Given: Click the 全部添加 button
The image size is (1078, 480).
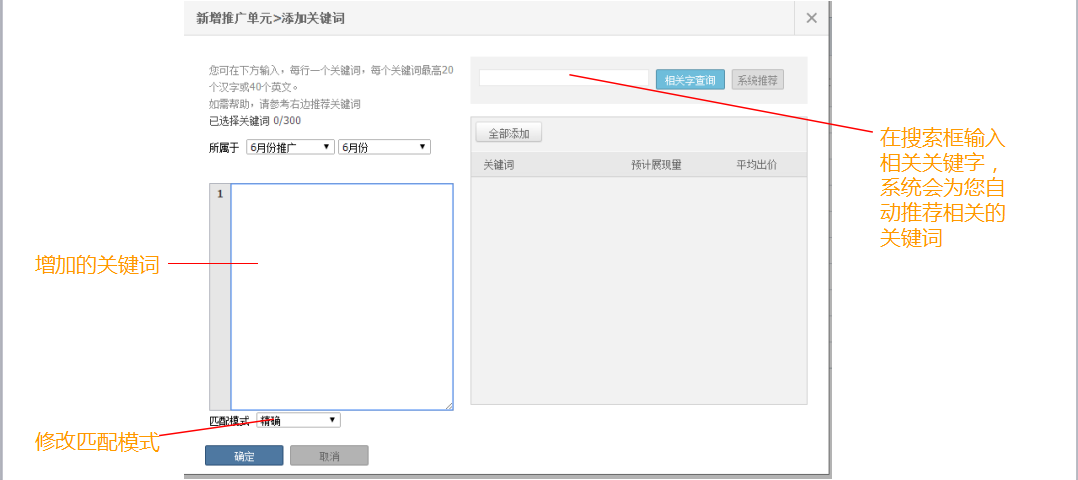Looking at the screenshot, I should coord(508,133).
